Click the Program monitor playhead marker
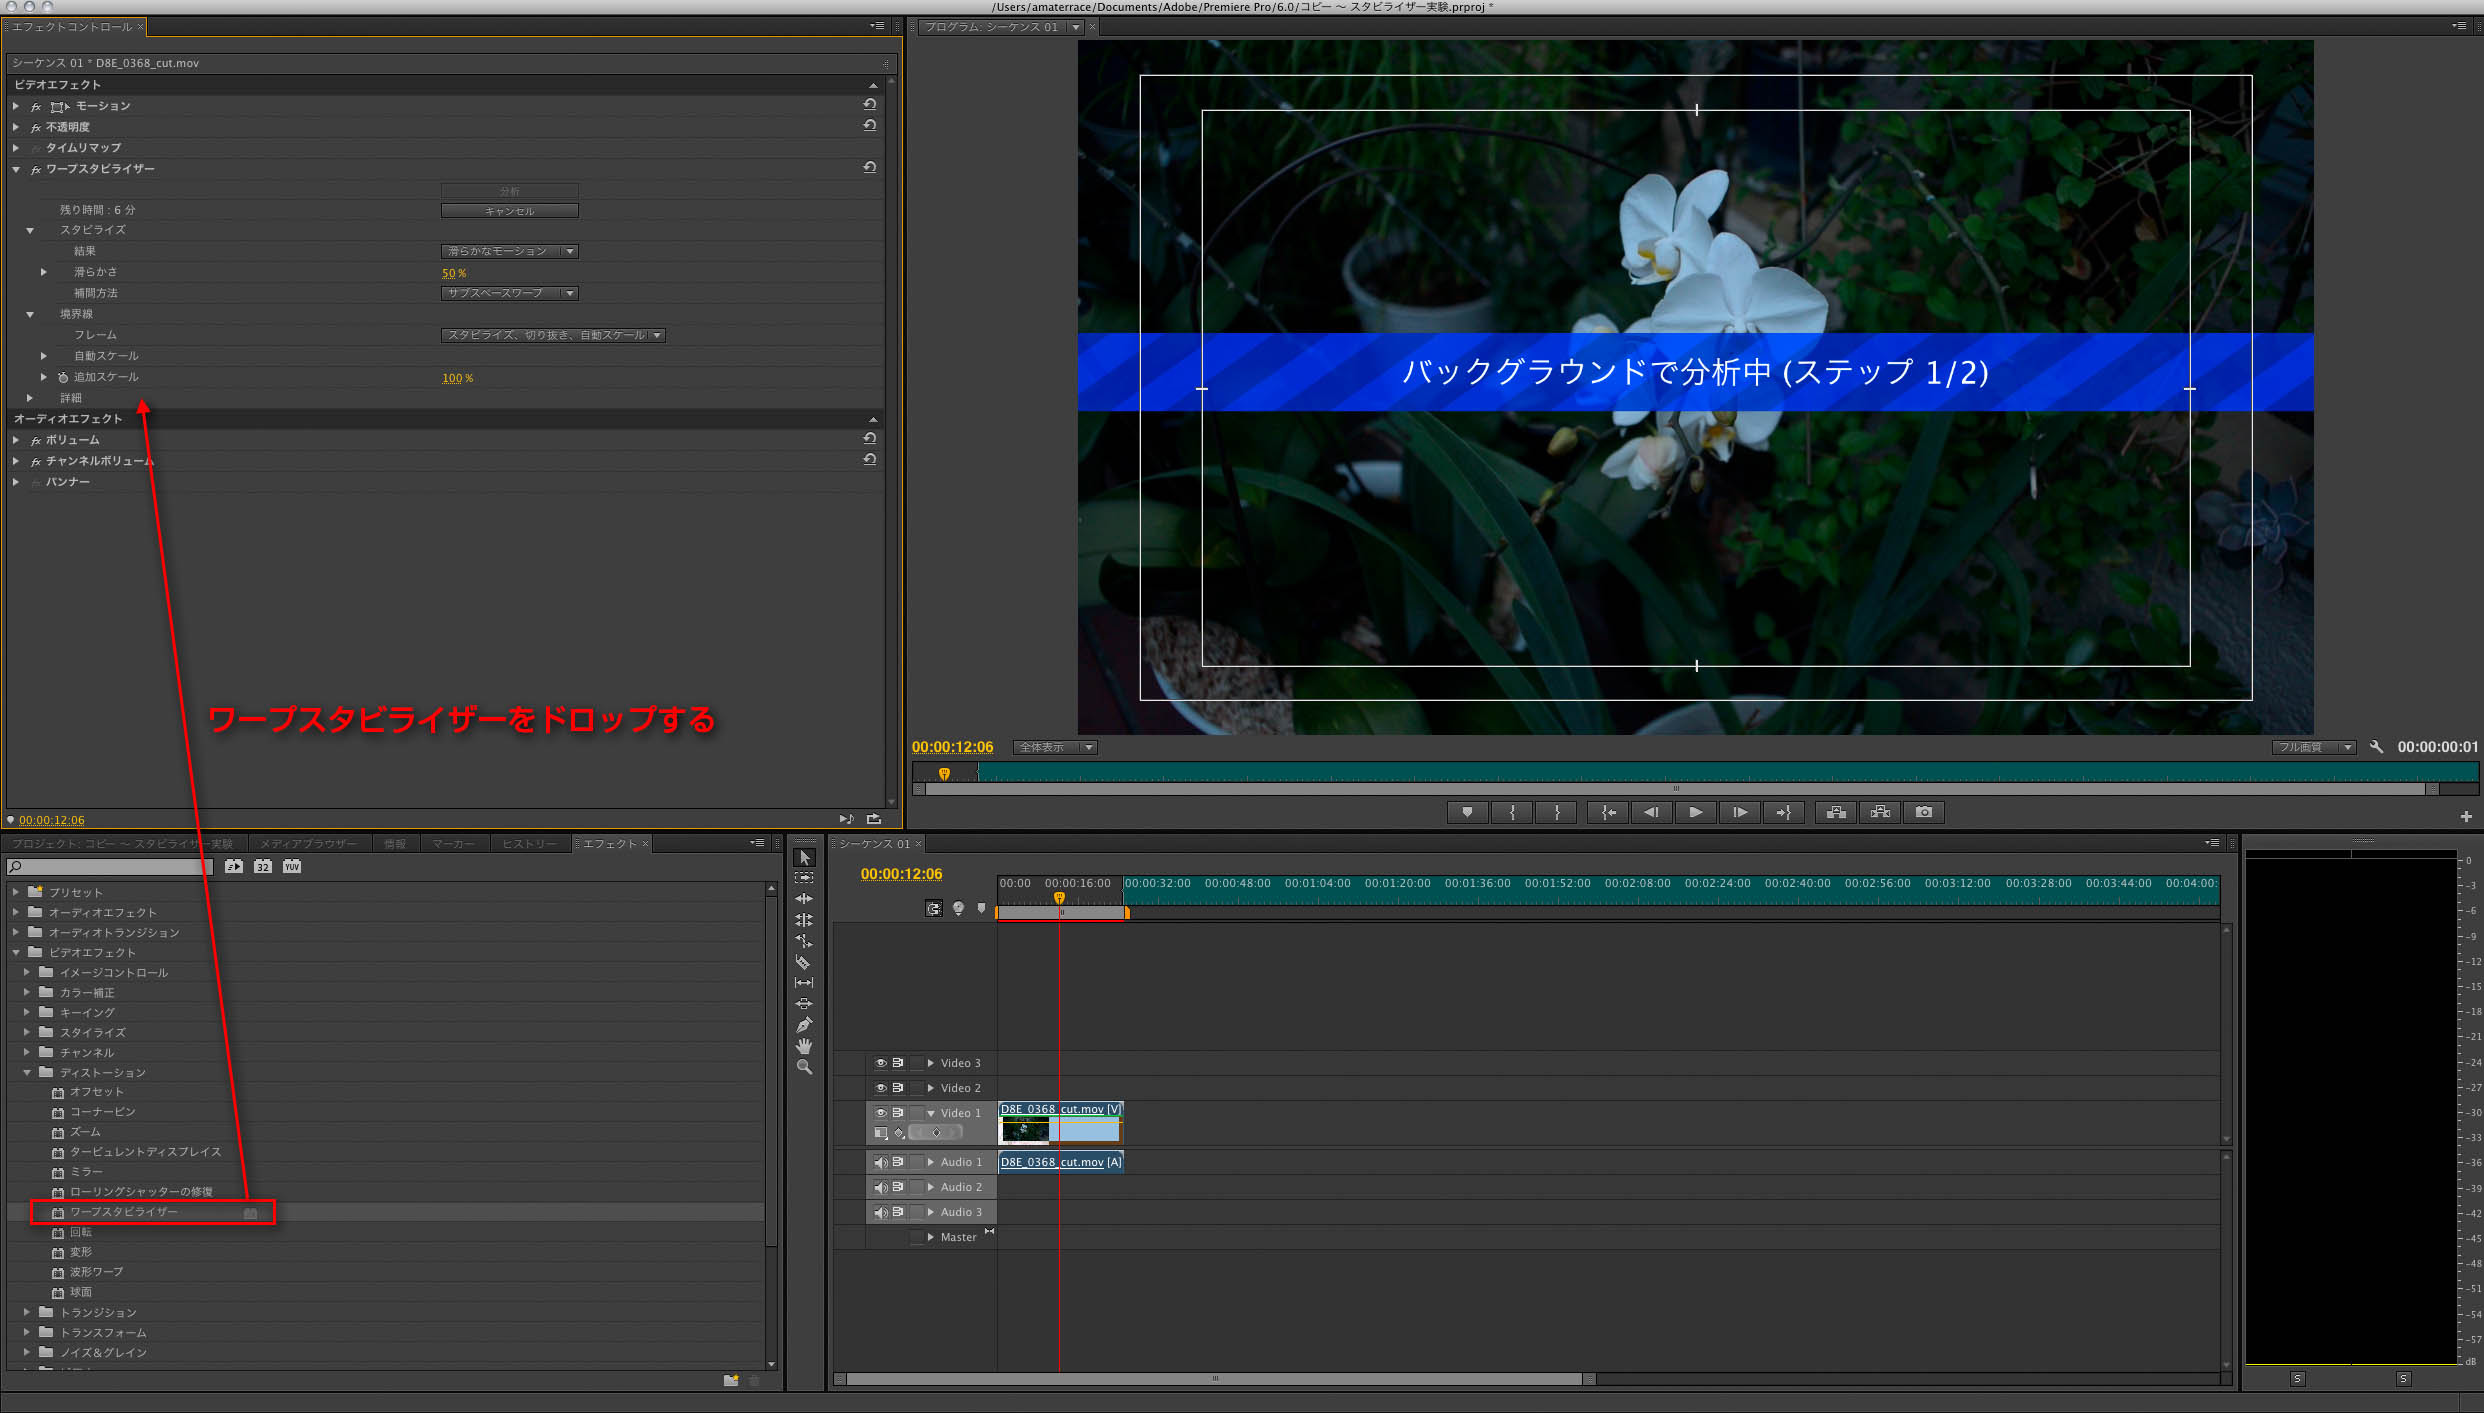Screen dimensions: 2484x1413 click(944, 773)
